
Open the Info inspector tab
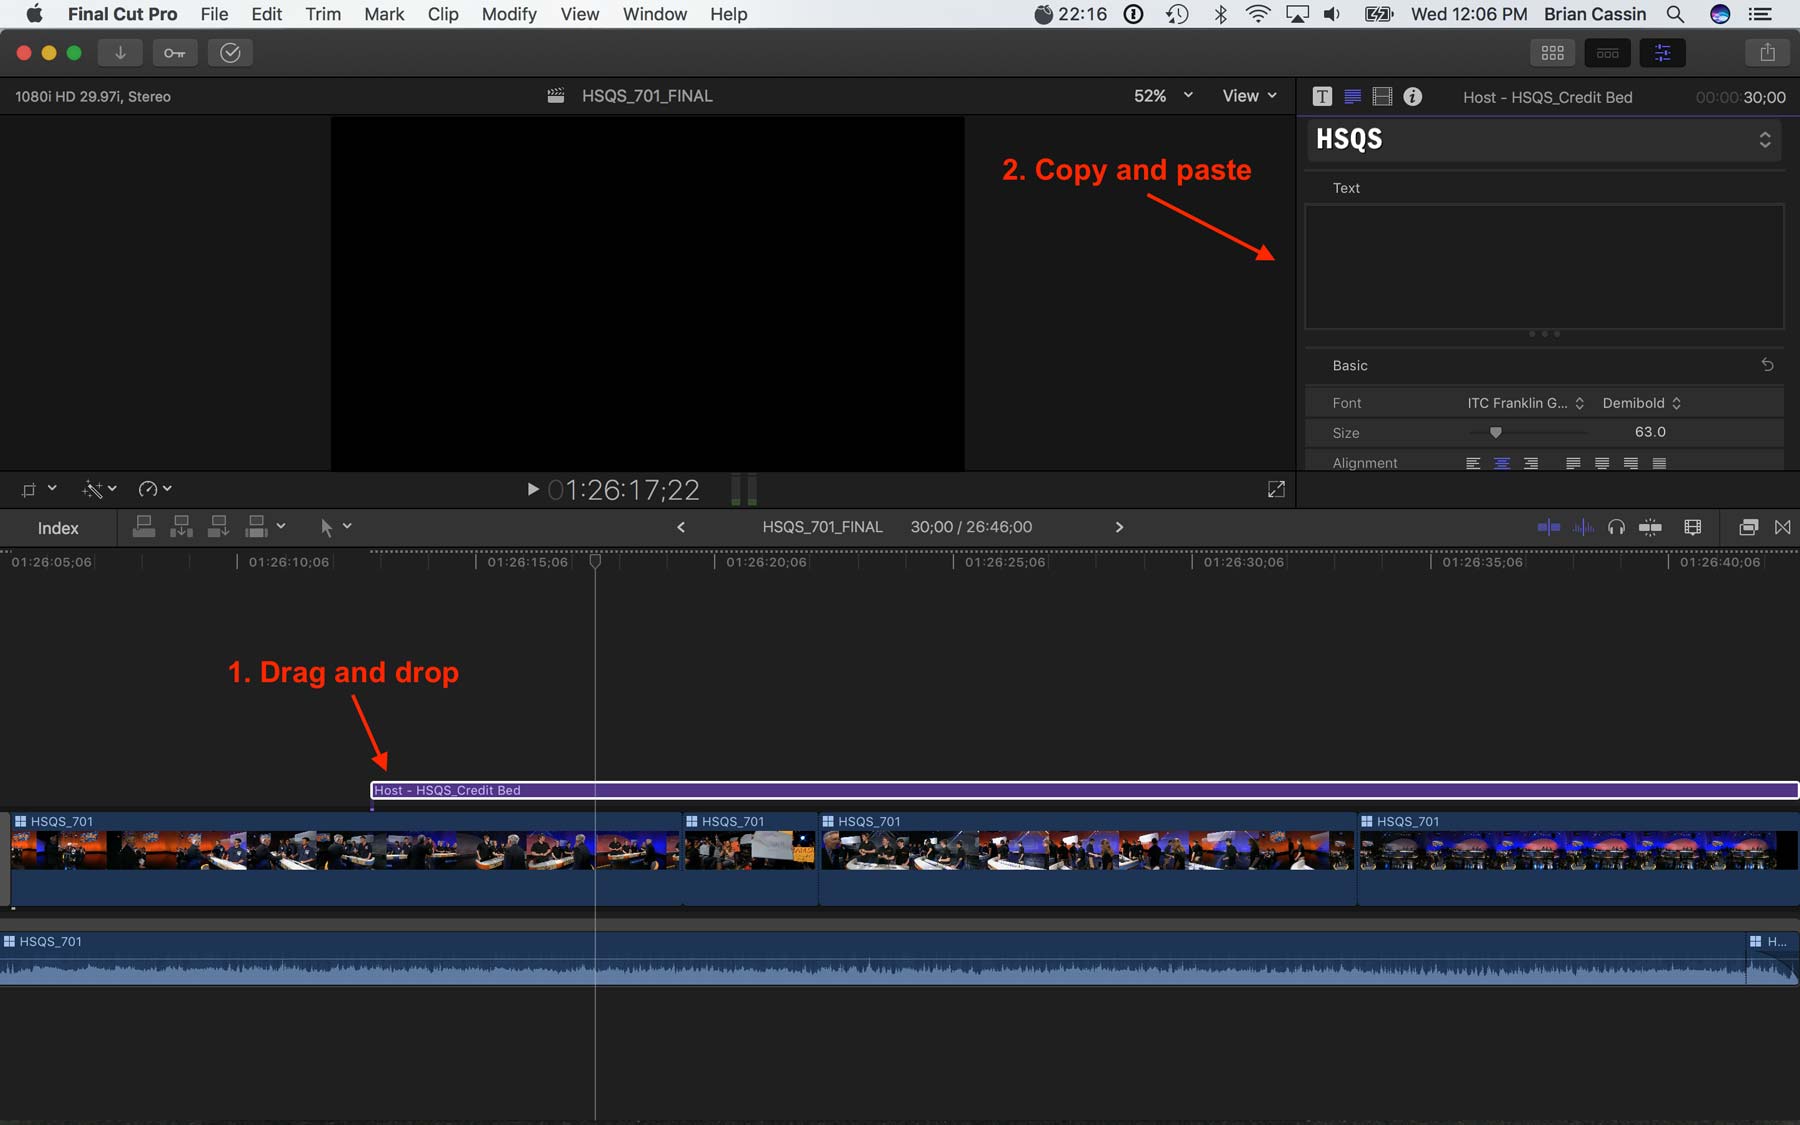click(1412, 97)
